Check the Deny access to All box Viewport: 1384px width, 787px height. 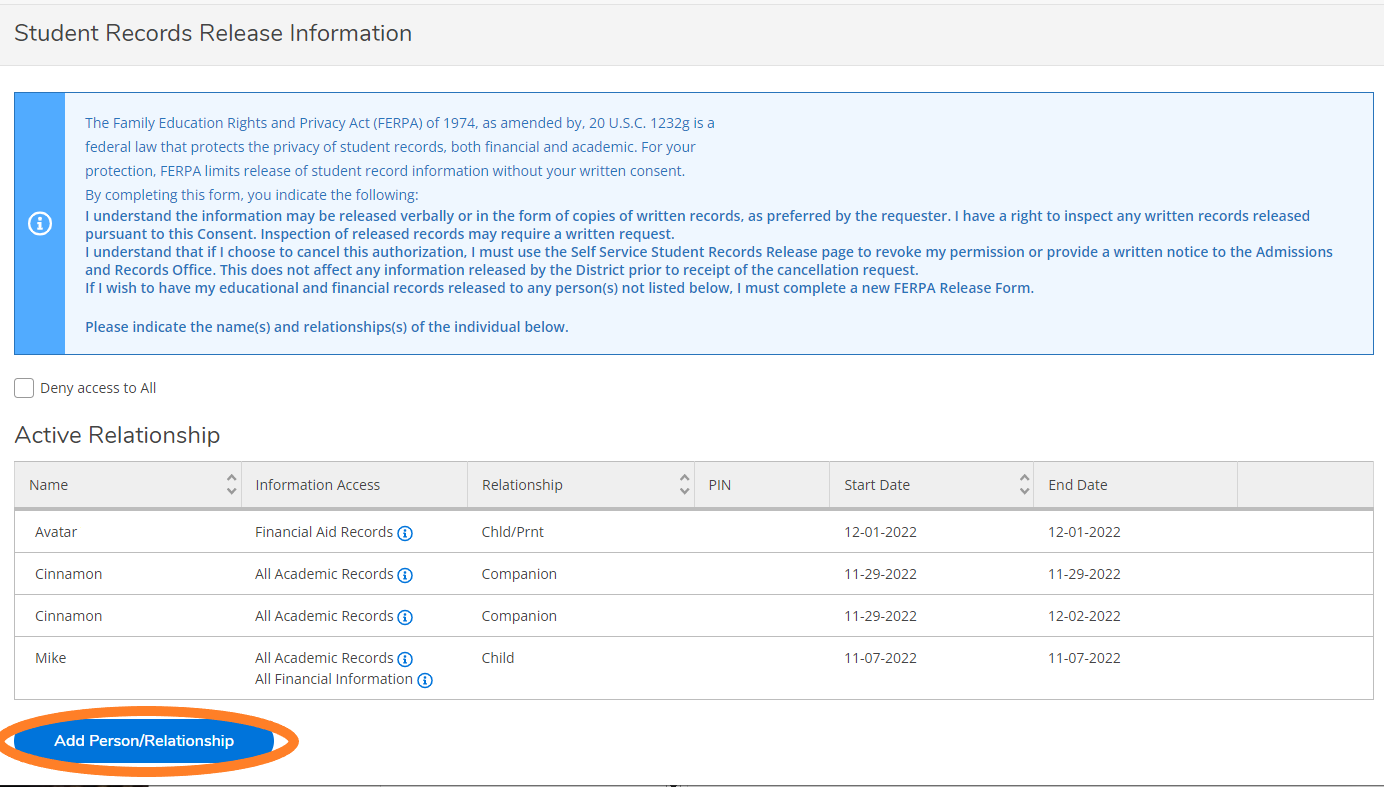[x=24, y=388]
